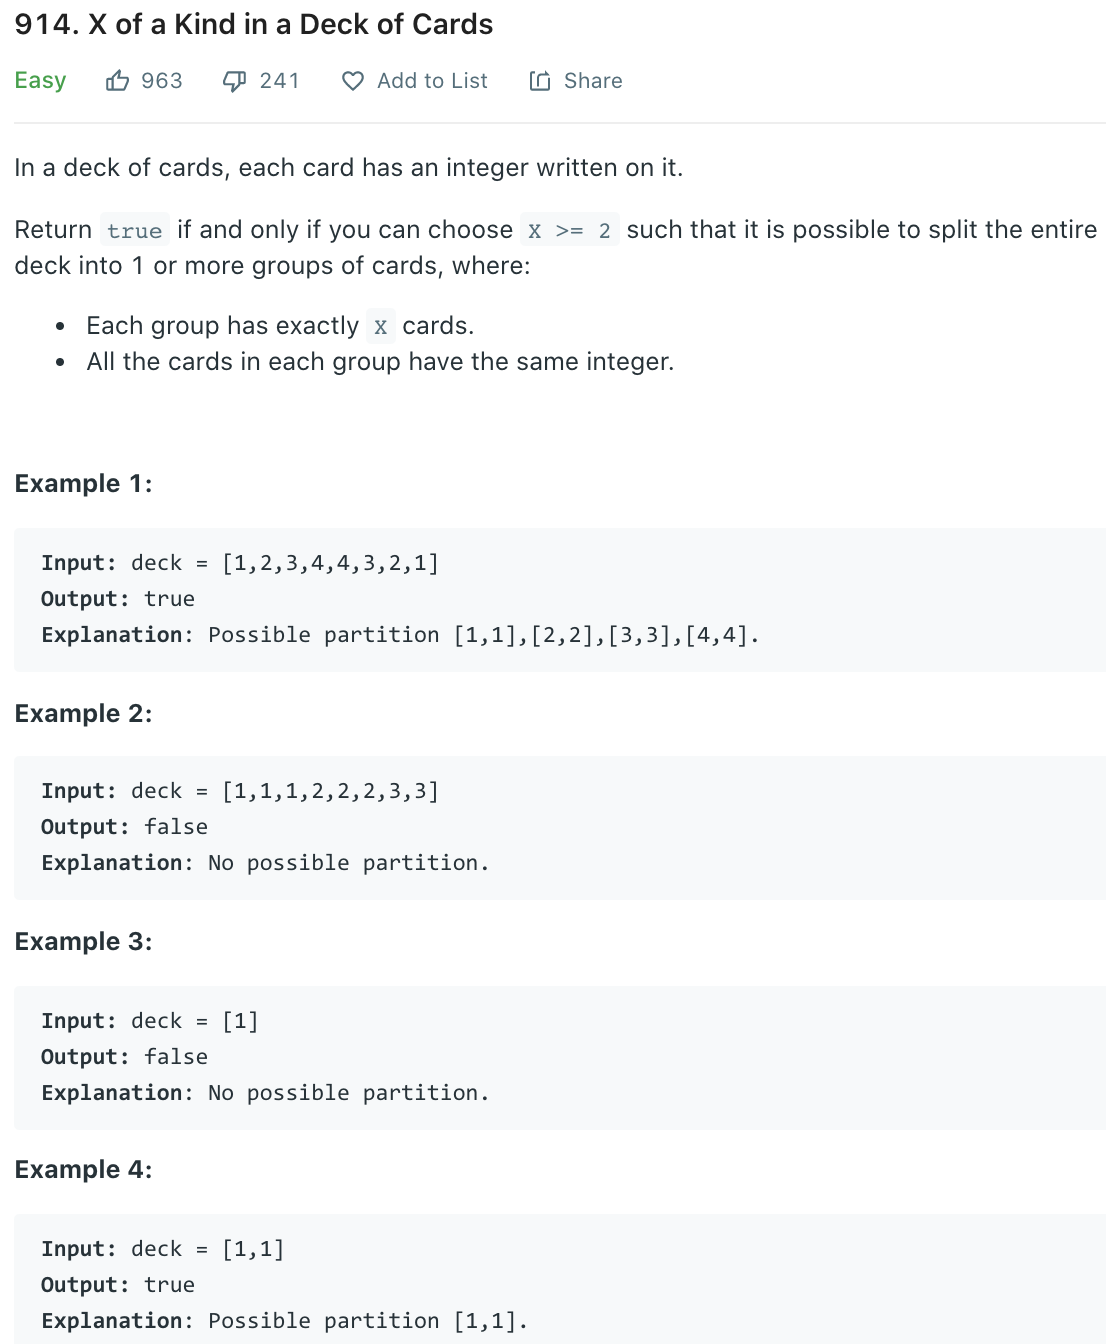This screenshot has width=1106, height=1344.
Task: Click the 241 dislikes count
Action: click(280, 81)
